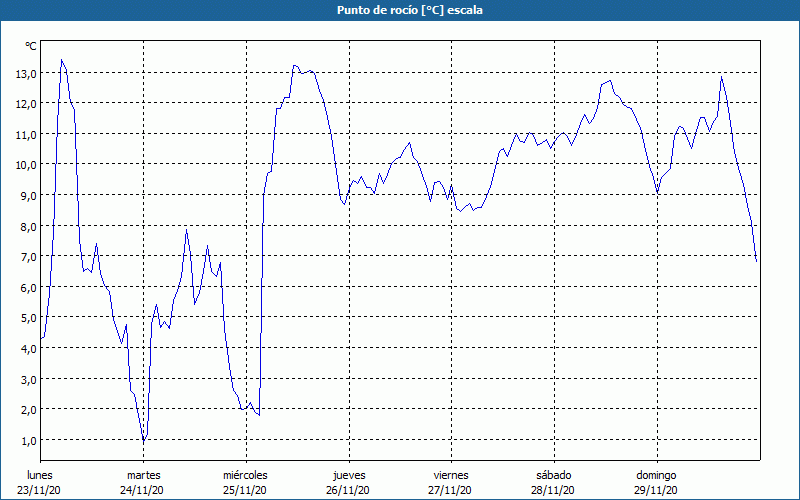
Task: Click the 10,0 y-axis value
Action: (26, 165)
